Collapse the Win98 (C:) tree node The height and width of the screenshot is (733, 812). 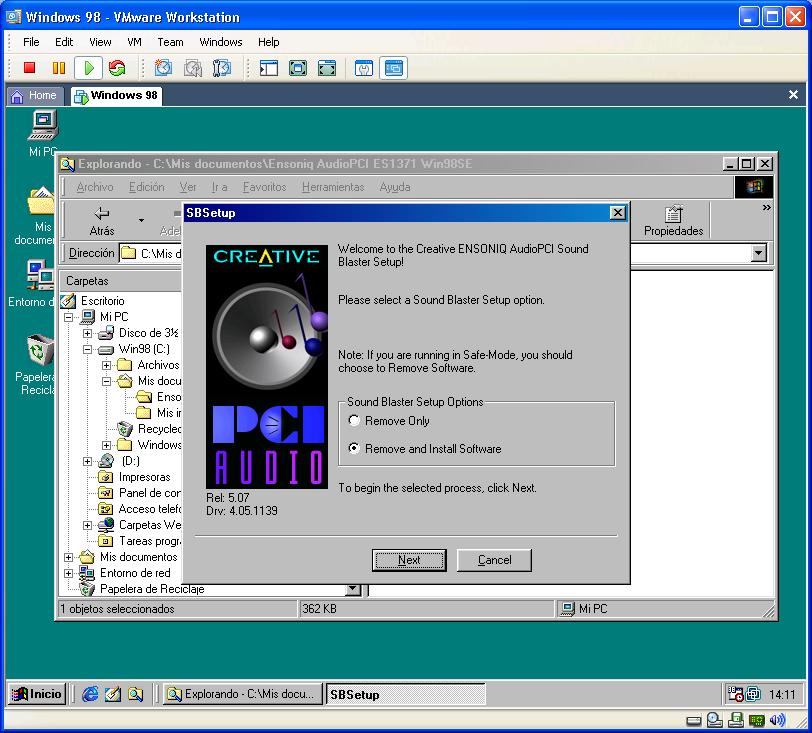[87, 349]
